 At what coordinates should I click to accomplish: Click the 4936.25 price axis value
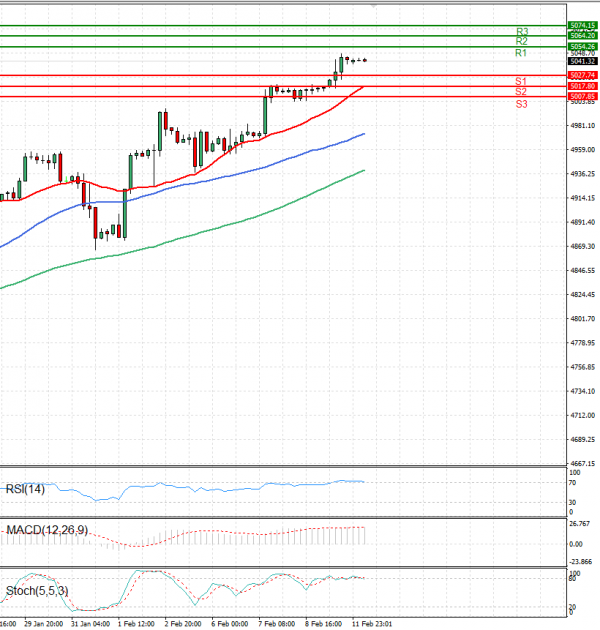[583, 174]
